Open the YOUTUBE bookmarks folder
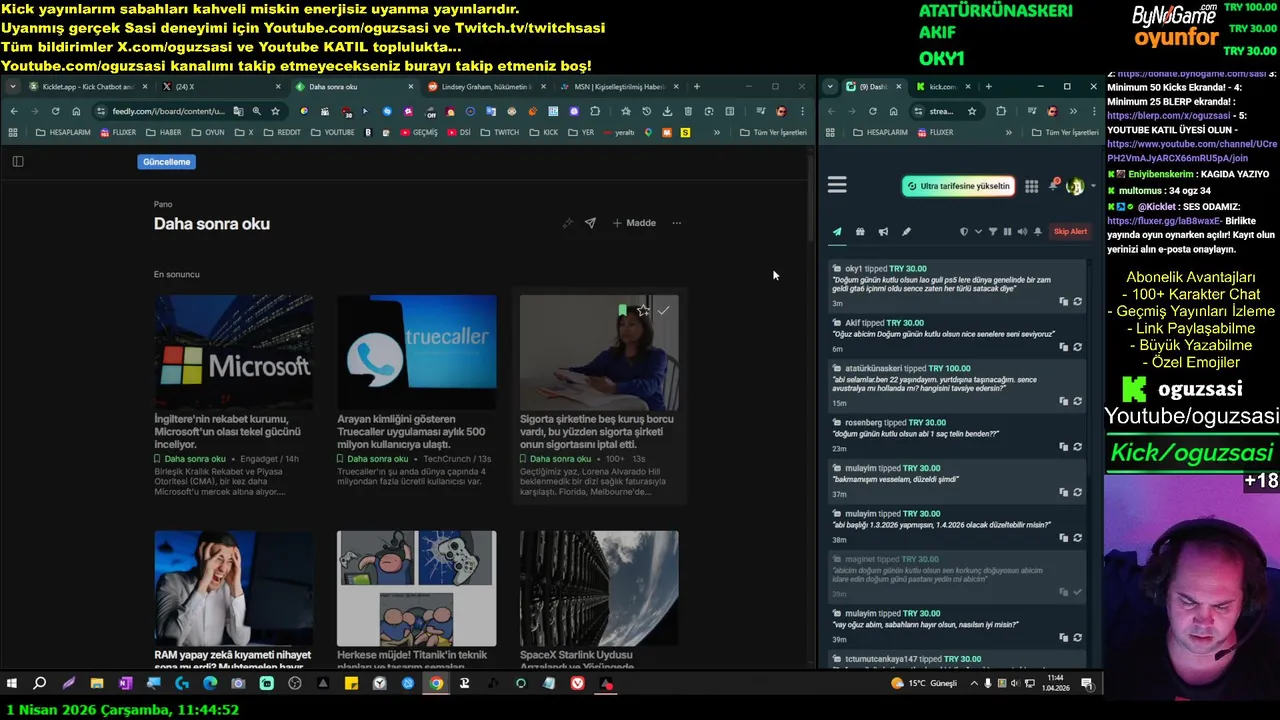 (332, 132)
